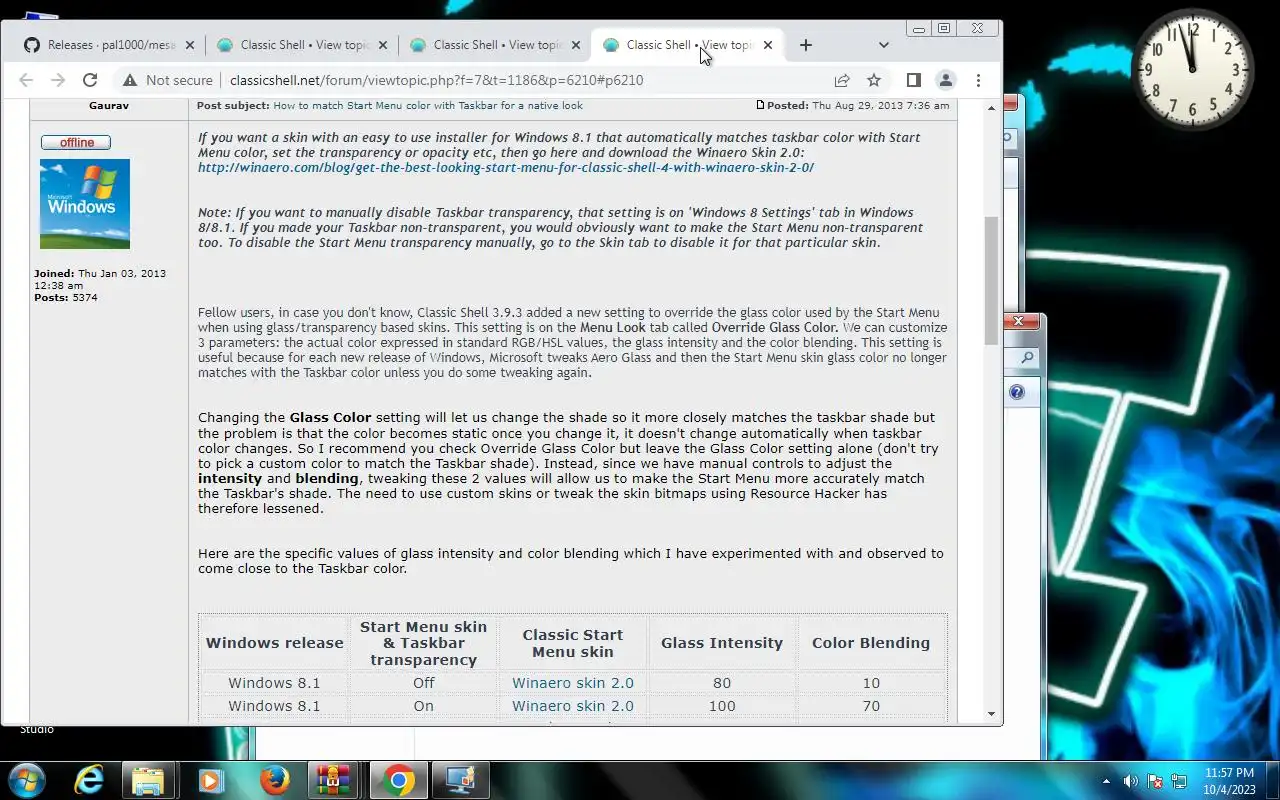Open the Chrome three-dot menu
Viewport: 1280px width, 800px height.
(x=978, y=80)
